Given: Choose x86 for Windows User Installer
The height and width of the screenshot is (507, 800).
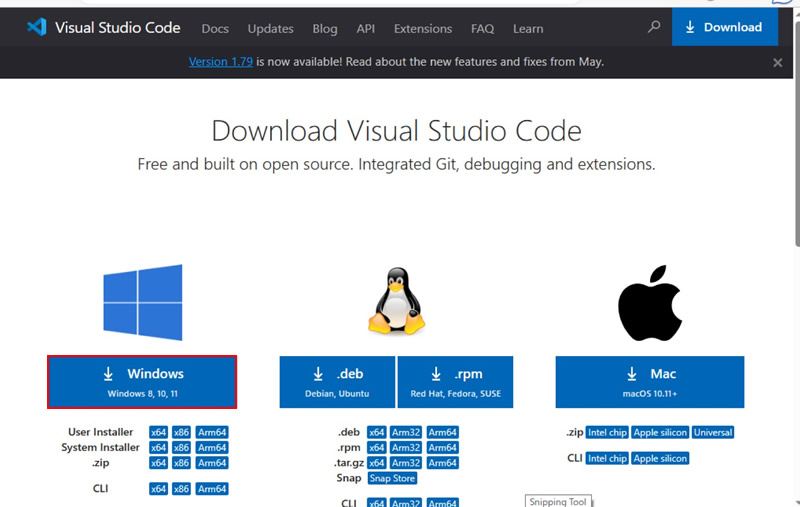Looking at the screenshot, I should tap(181, 432).
